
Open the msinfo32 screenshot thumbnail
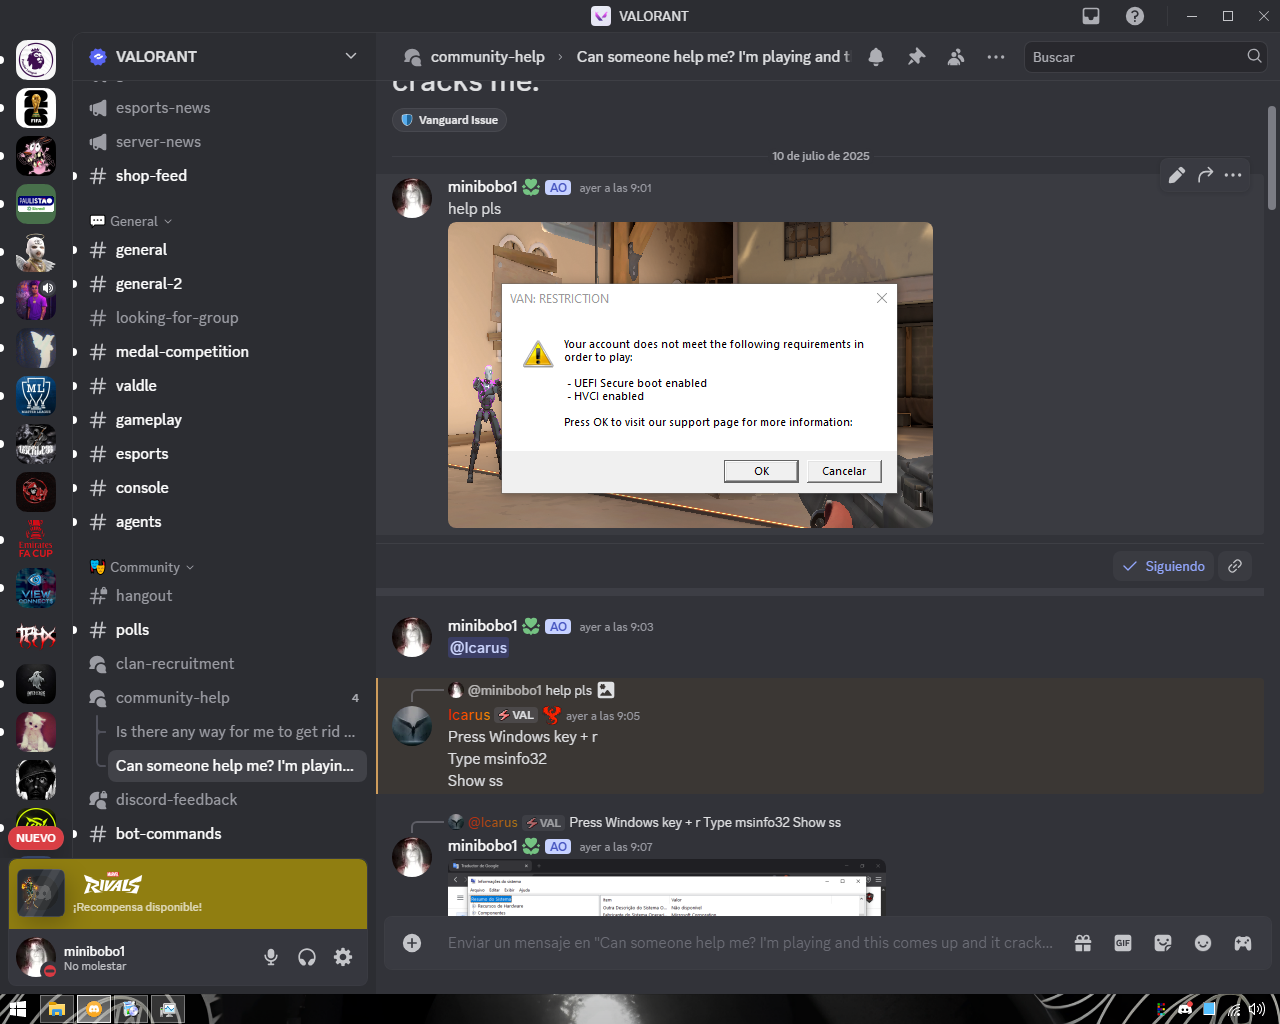pyautogui.click(x=667, y=888)
